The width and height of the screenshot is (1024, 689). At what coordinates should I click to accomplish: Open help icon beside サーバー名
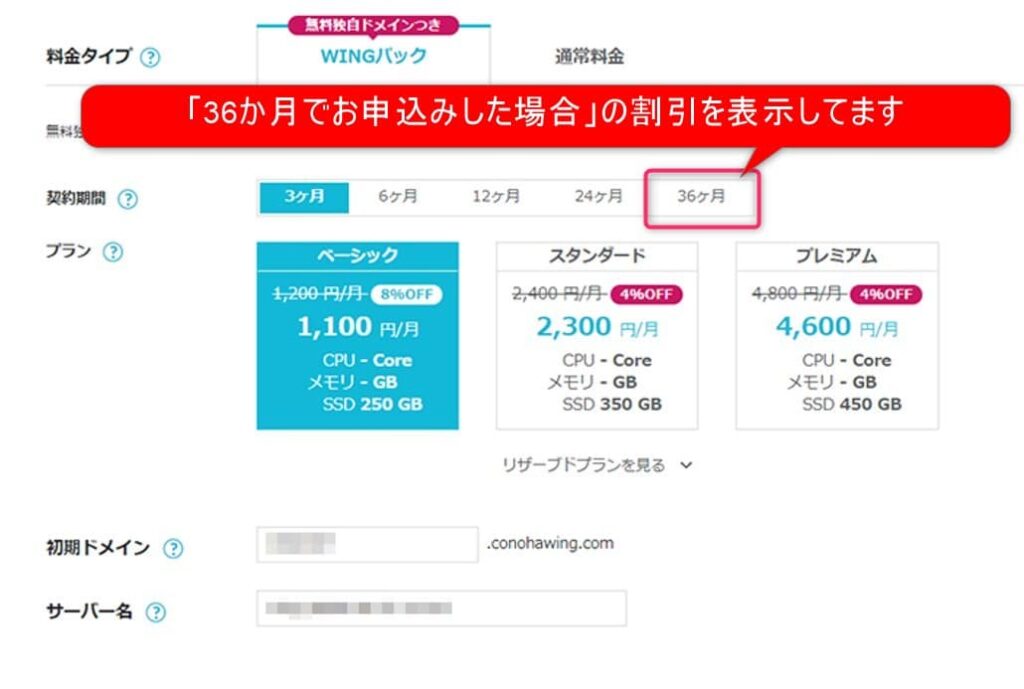155,613
